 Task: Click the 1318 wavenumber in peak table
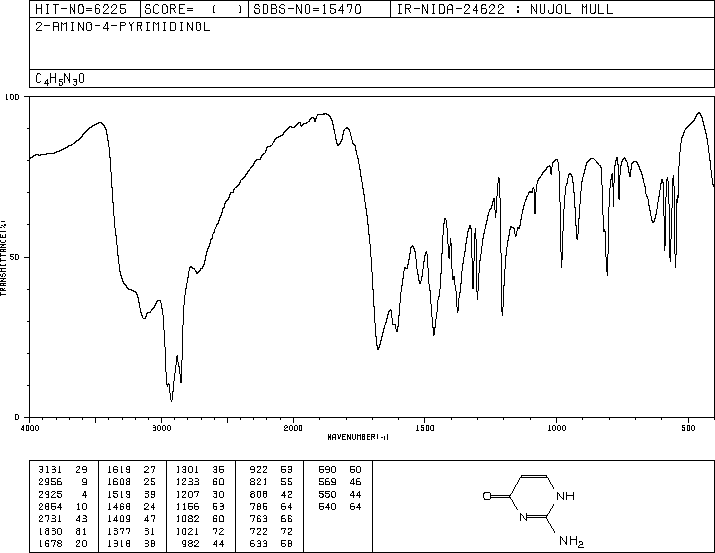[119, 543]
